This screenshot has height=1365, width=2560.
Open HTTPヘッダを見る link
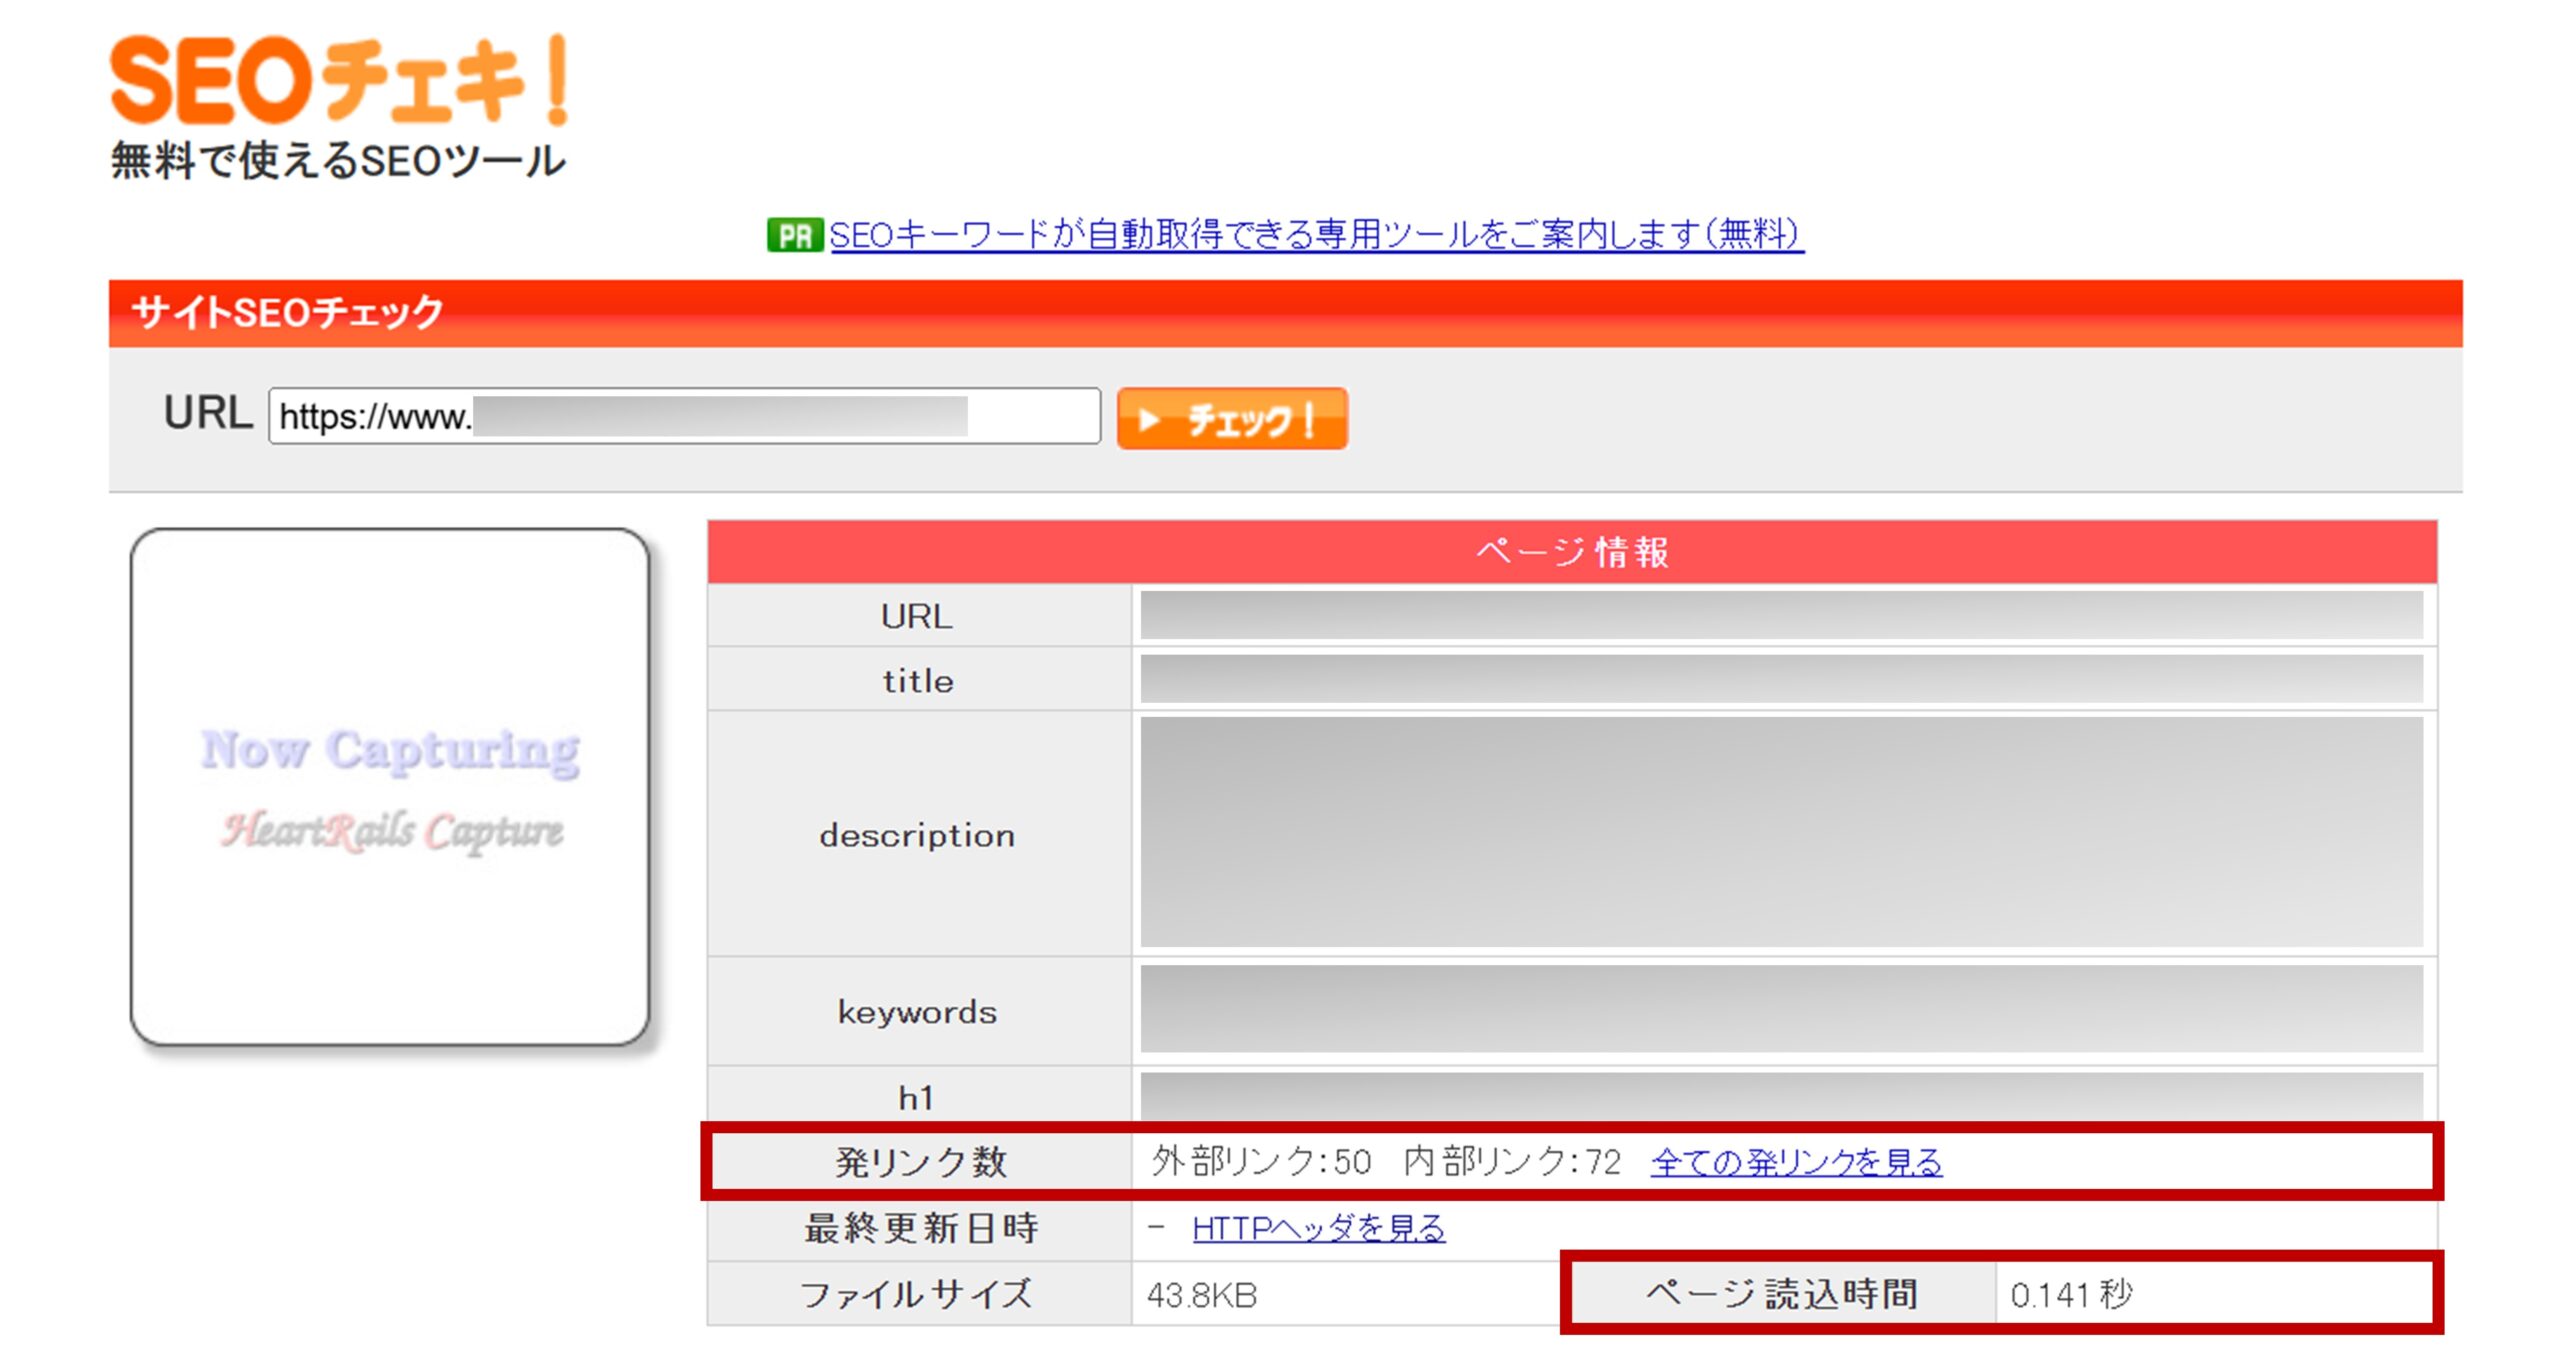[1318, 1228]
